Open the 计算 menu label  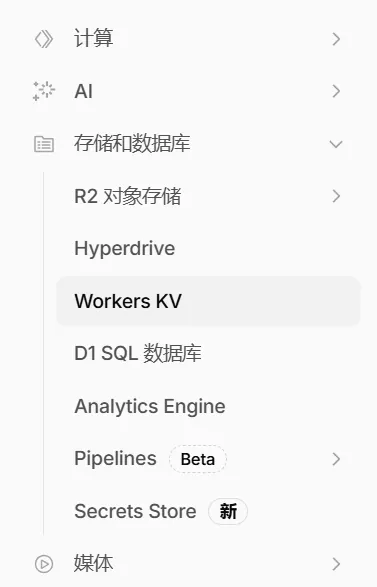point(94,39)
